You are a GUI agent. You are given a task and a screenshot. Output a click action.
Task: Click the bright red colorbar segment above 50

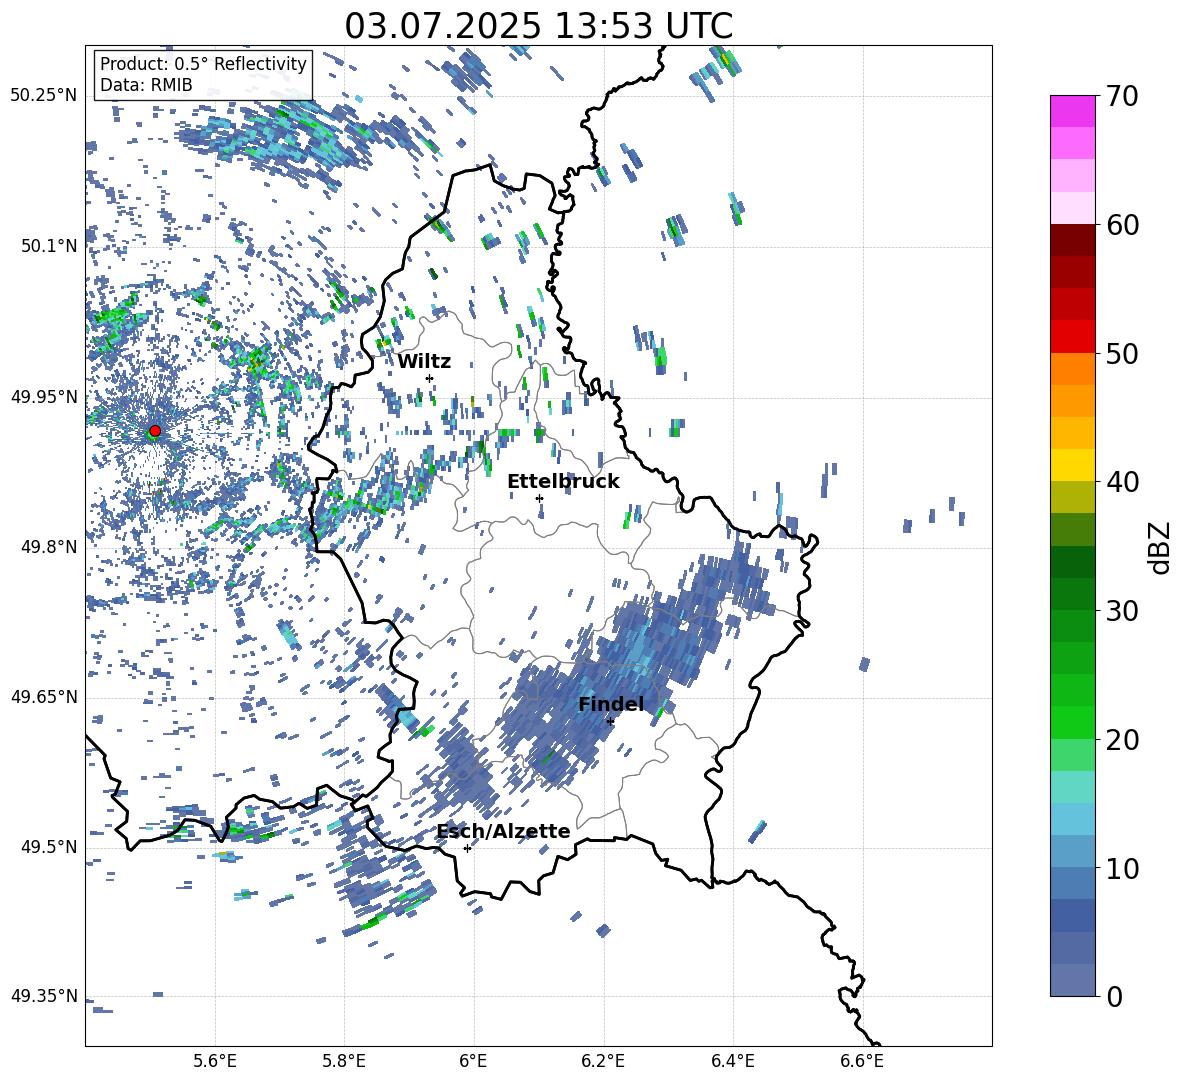(1072, 337)
